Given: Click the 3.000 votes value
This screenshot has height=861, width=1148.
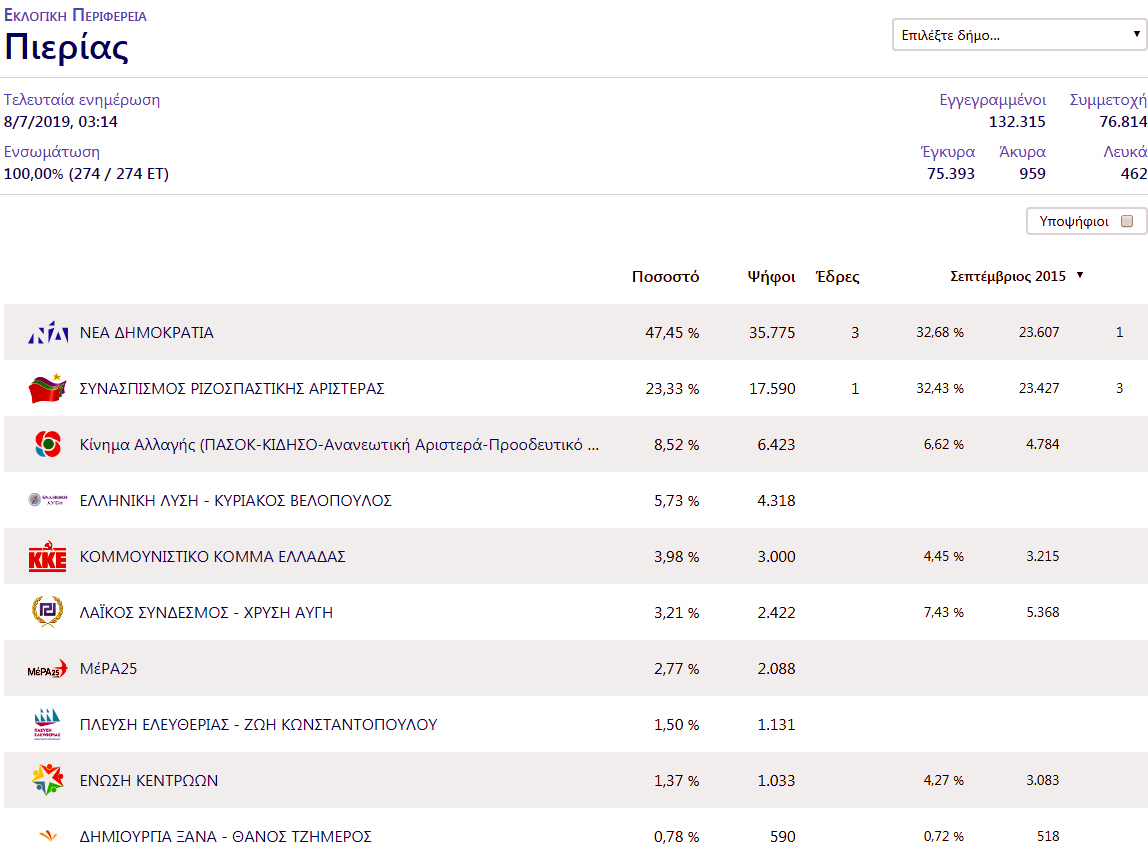Looking at the screenshot, I should [776, 557].
